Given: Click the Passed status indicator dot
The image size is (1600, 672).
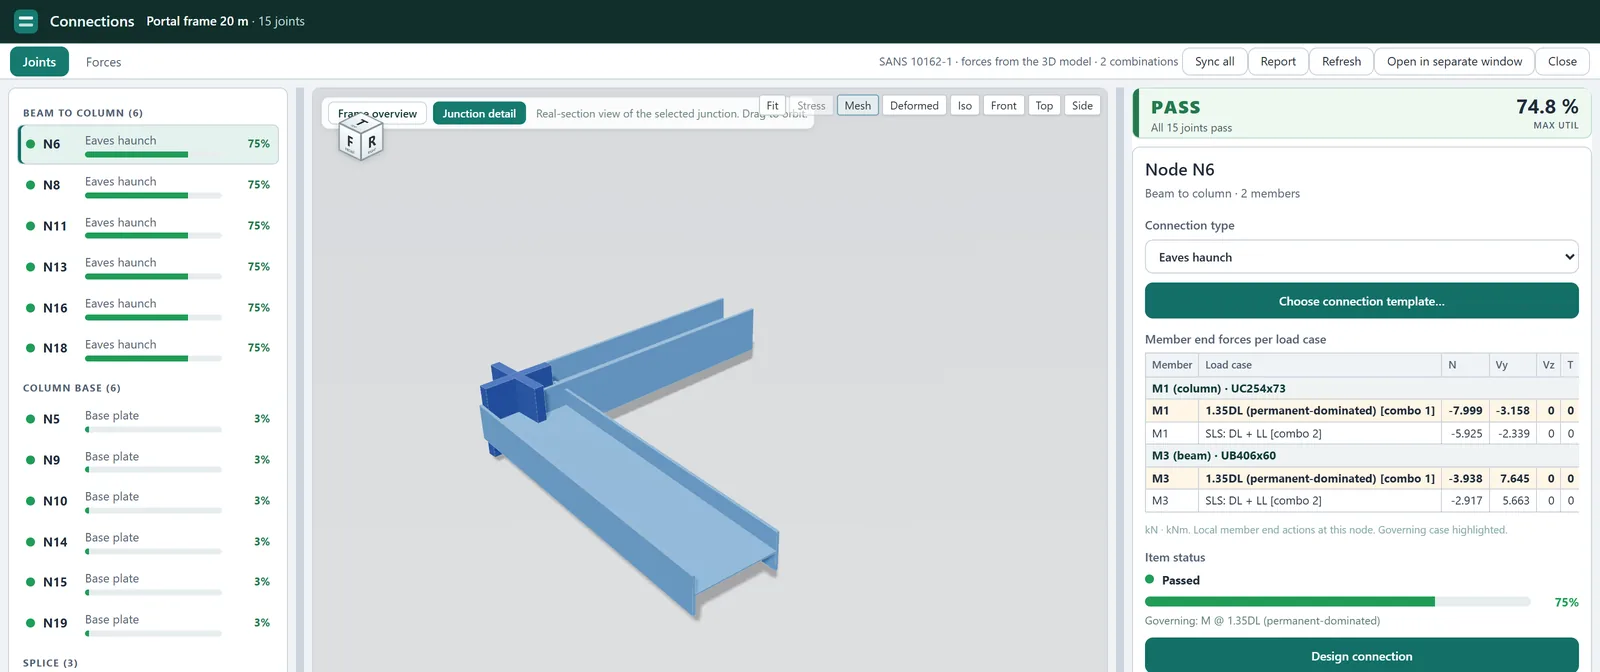Looking at the screenshot, I should click(x=1150, y=580).
